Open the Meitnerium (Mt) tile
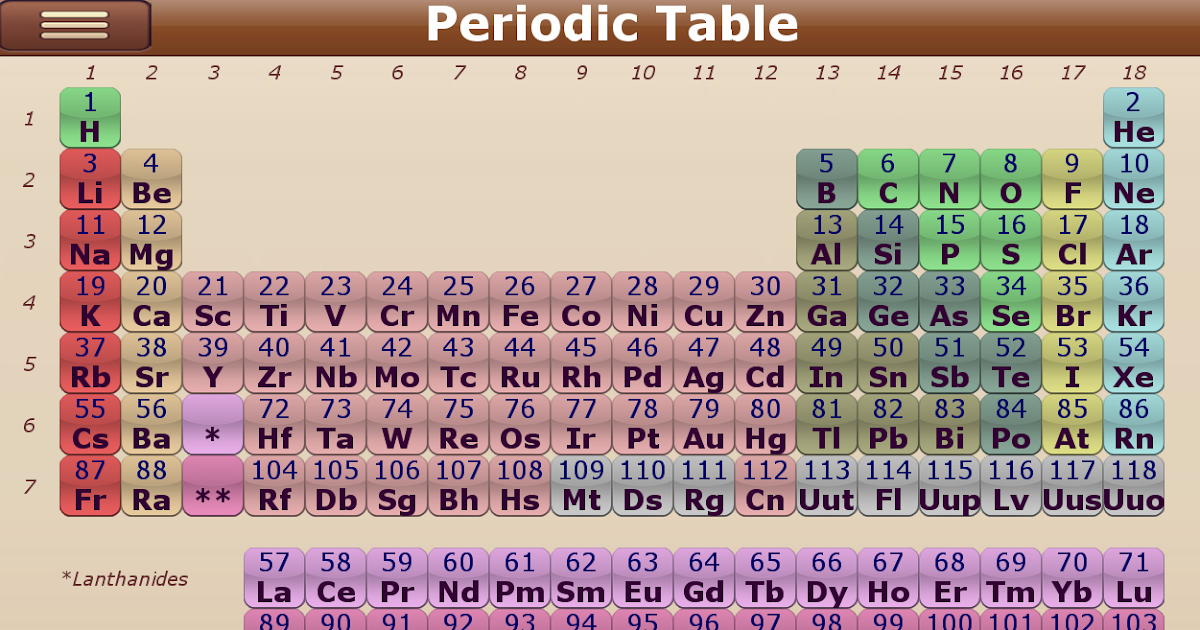Screen dimensions: 1200x630 pos(581,486)
